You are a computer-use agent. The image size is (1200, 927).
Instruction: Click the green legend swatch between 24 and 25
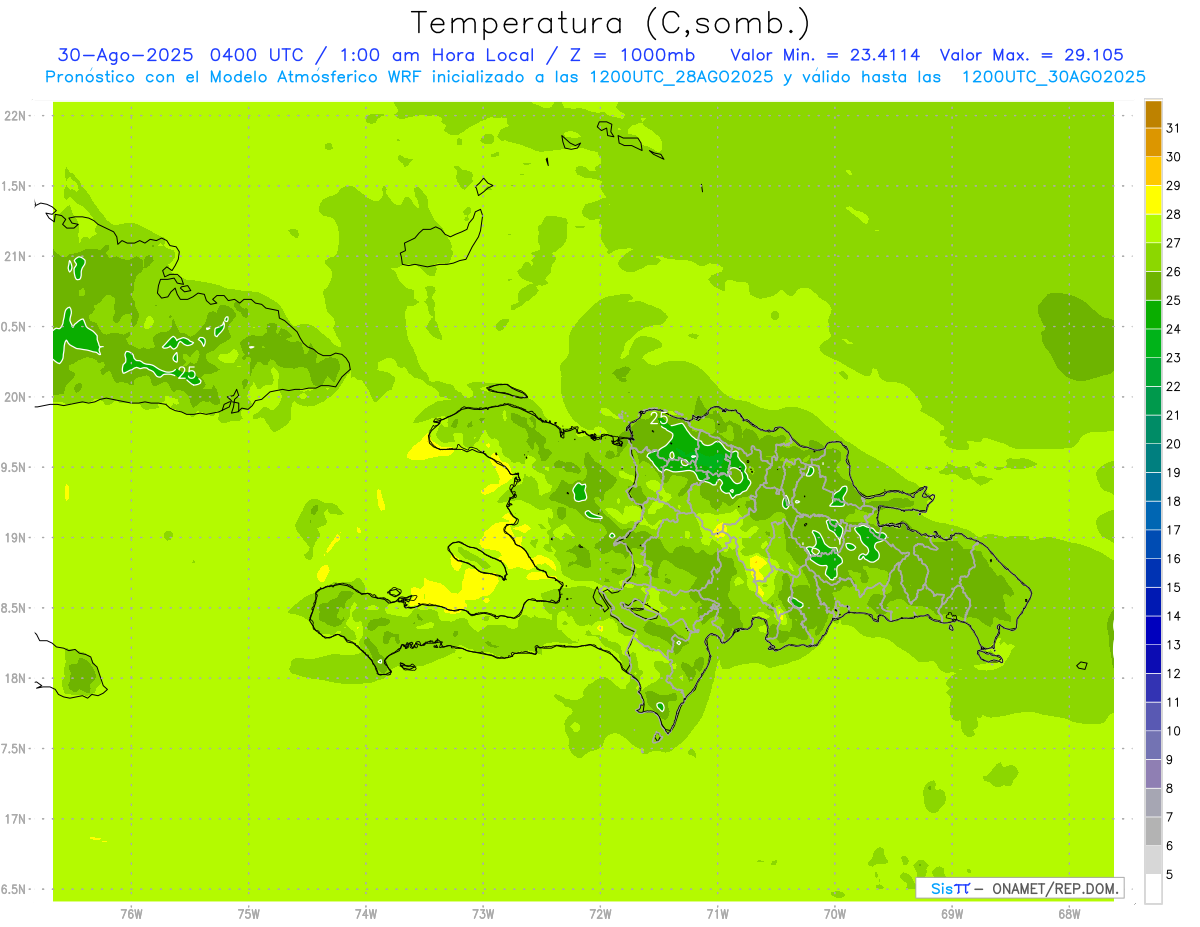click(x=1153, y=315)
